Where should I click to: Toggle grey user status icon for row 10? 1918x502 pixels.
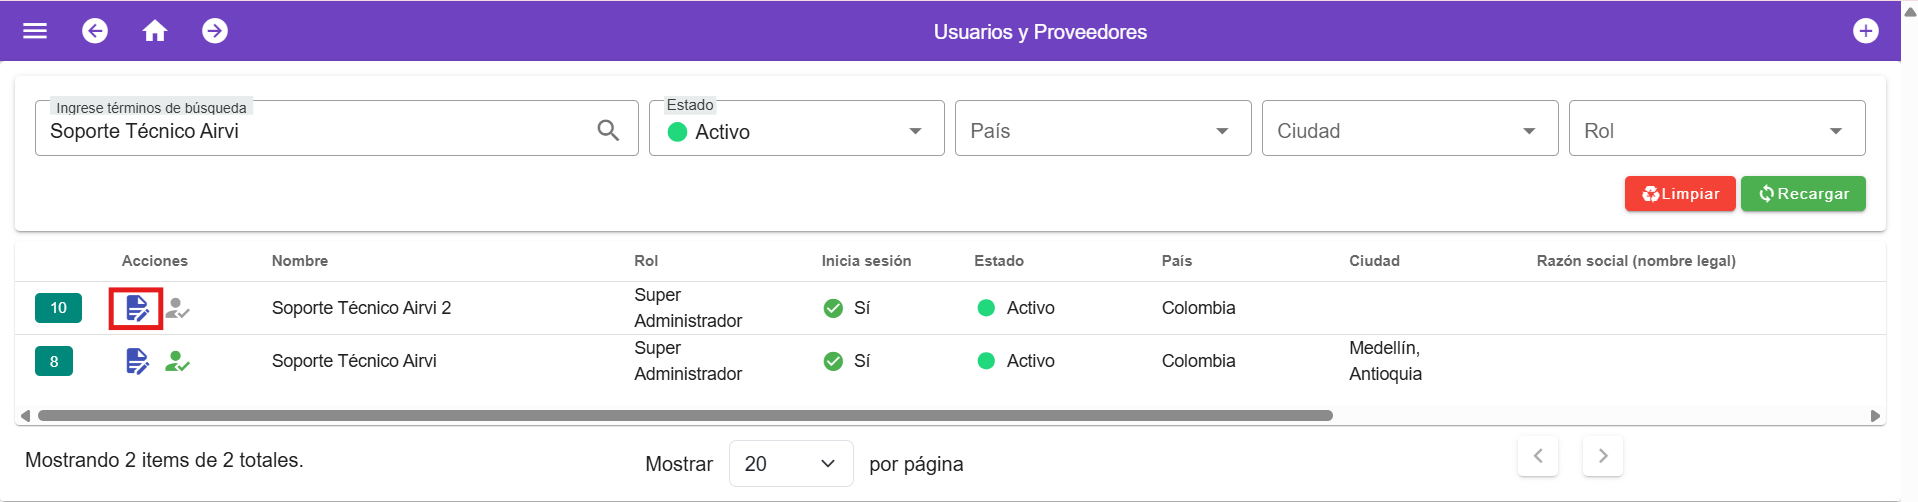coord(177,308)
